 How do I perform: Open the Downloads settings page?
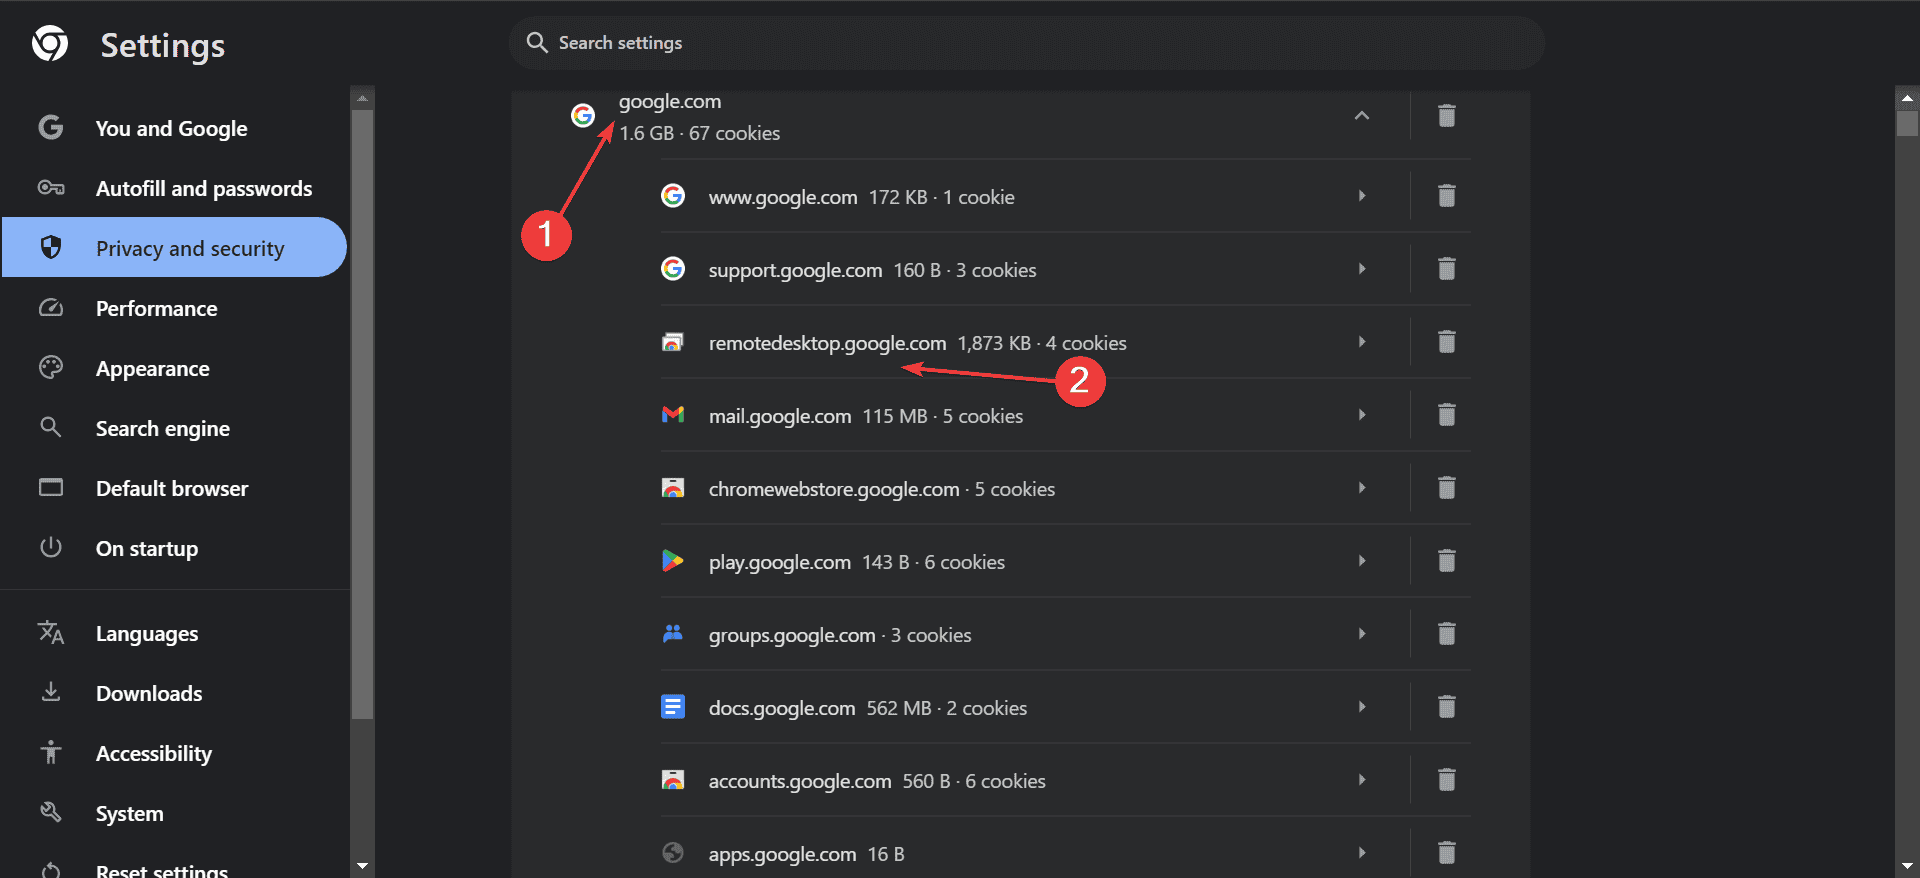tap(148, 693)
